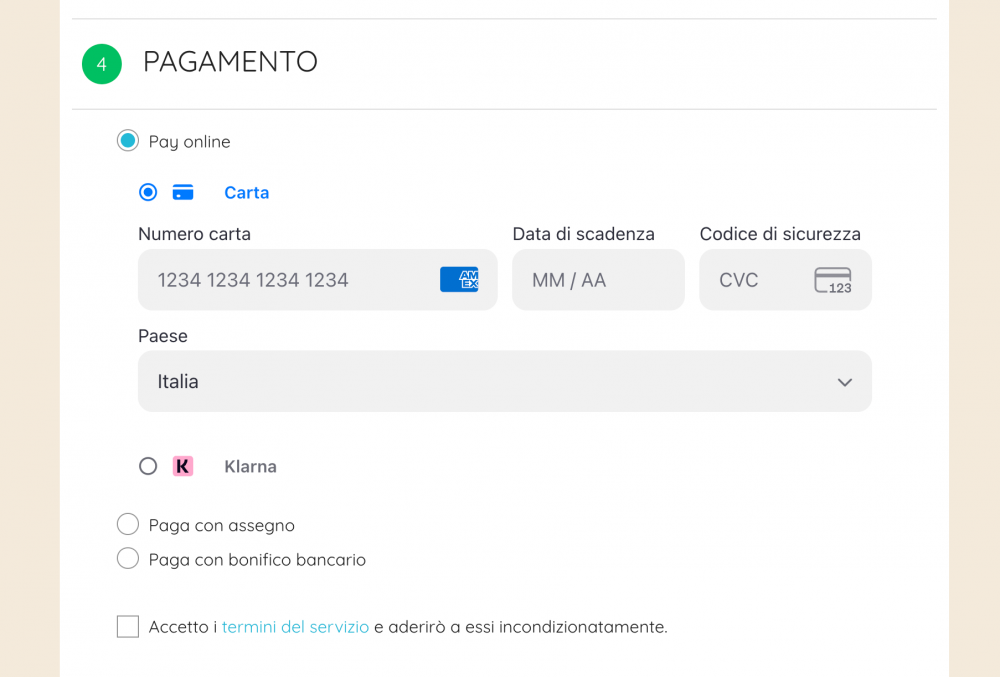The height and width of the screenshot is (677, 1000).
Task: Click the PAGAMENTO section heading
Action: (229, 62)
